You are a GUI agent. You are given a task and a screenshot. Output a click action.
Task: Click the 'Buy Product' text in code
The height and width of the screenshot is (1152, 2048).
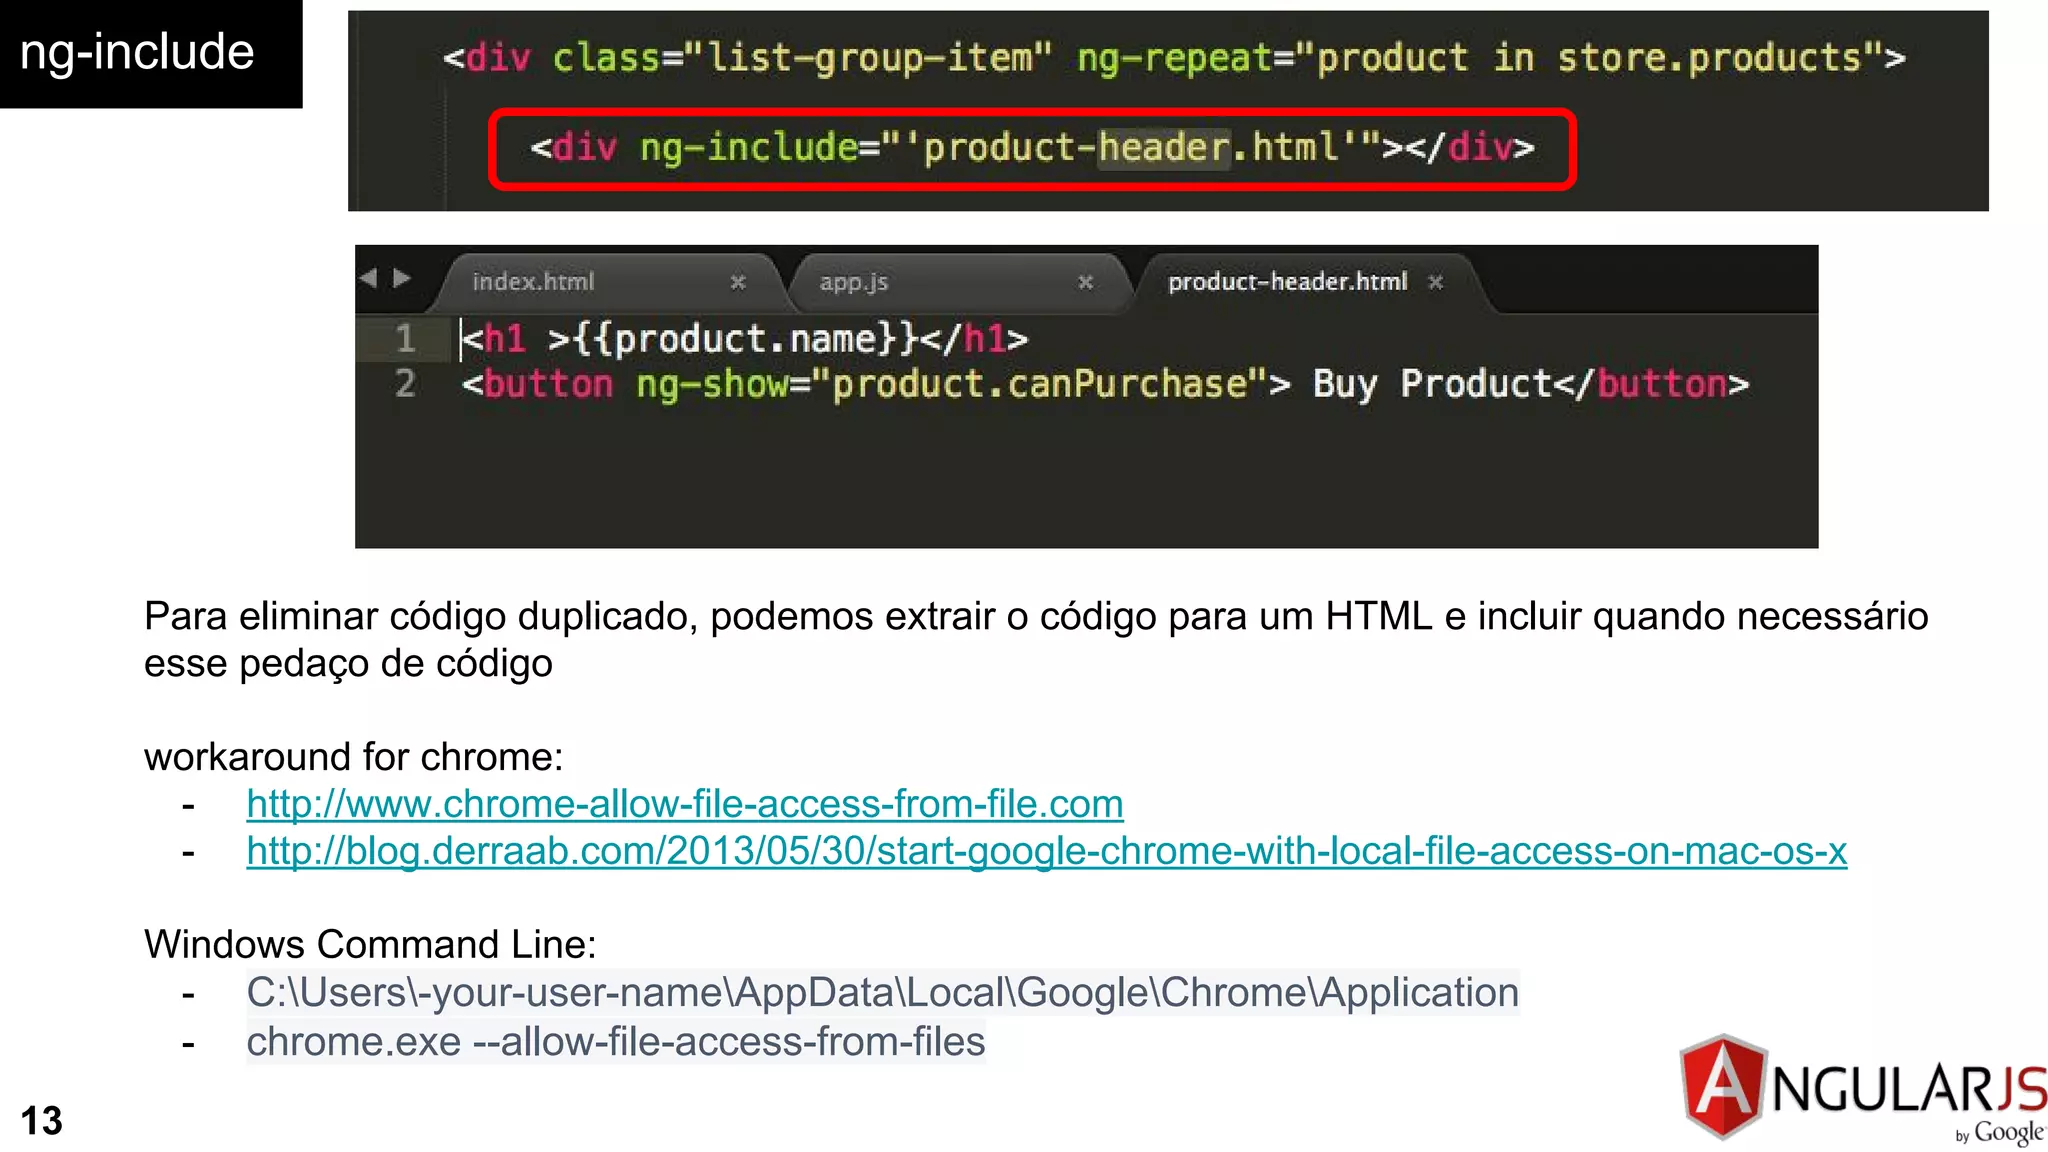(1431, 384)
